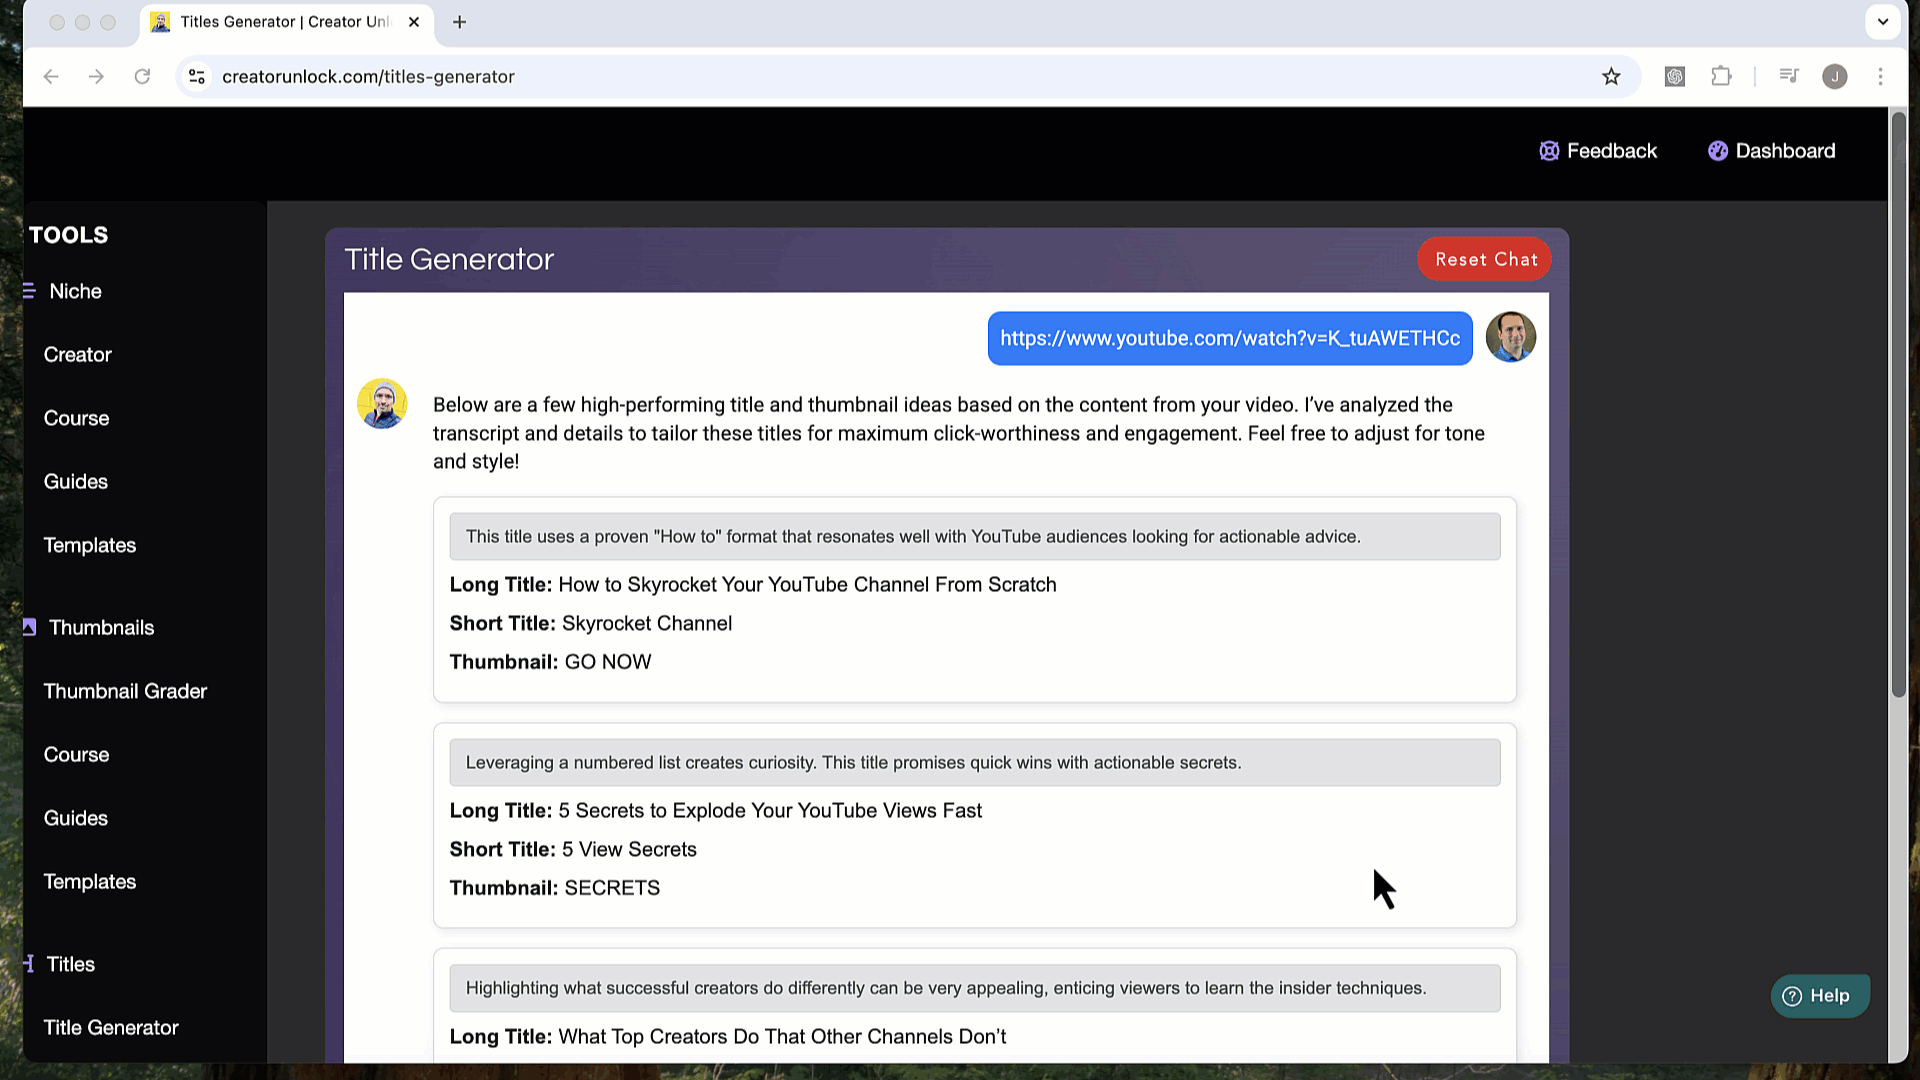Expand the tab search dropdown arrow

1883,22
